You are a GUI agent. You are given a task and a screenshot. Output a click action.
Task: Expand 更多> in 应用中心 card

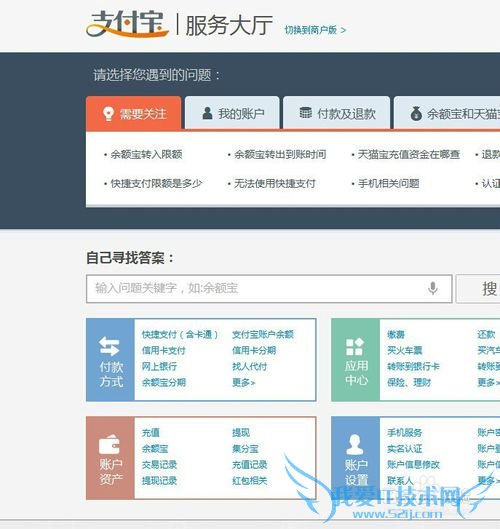pos(489,383)
